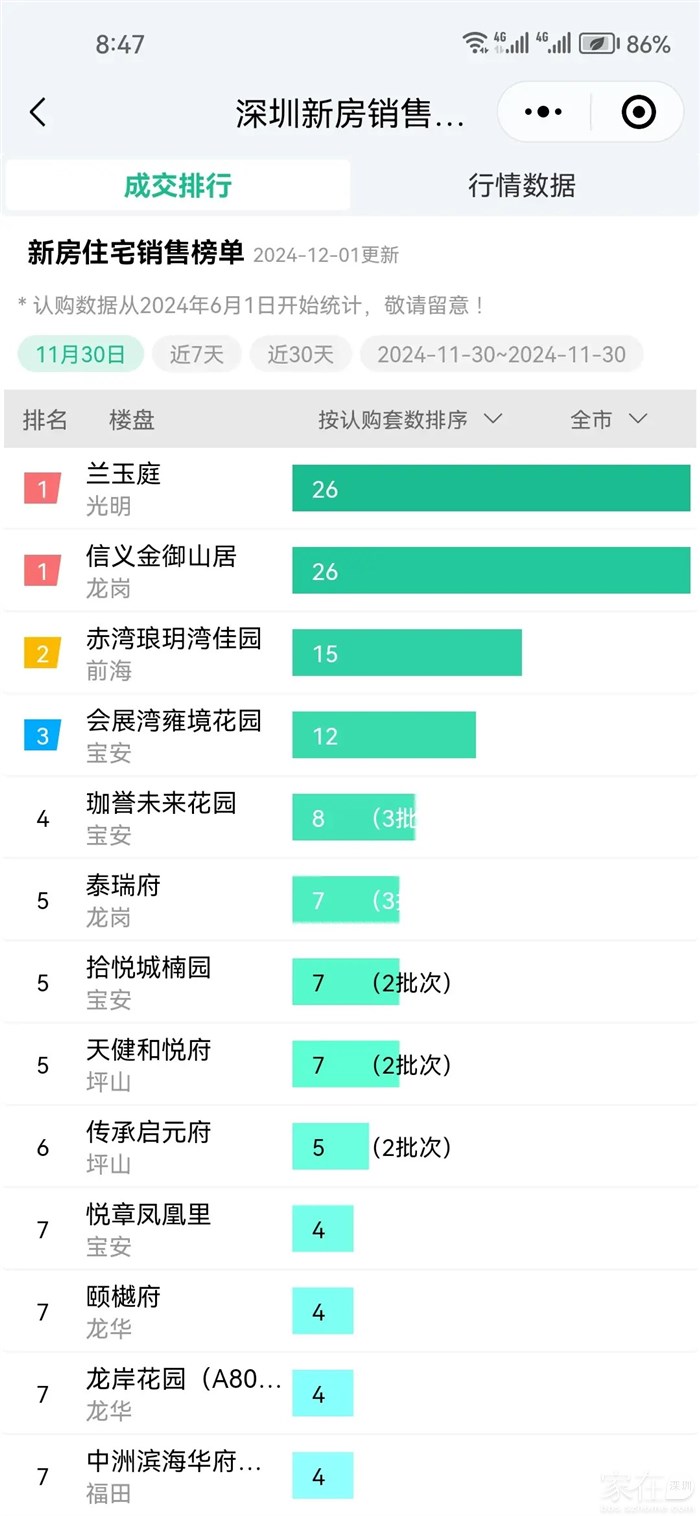Tap the 会展湾雍境花园 sales bar showing 12
This screenshot has height=1516, width=700.
(384, 736)
